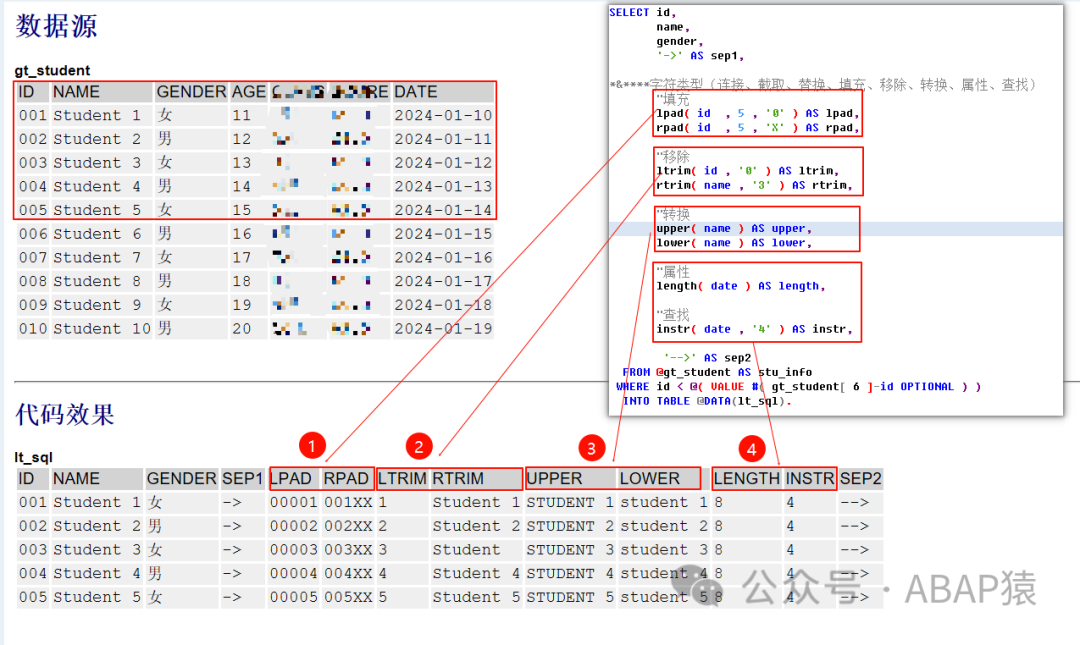Click the DATE column header in gt_student
The height and width of the screenshot is (645, 1080).
416,92
